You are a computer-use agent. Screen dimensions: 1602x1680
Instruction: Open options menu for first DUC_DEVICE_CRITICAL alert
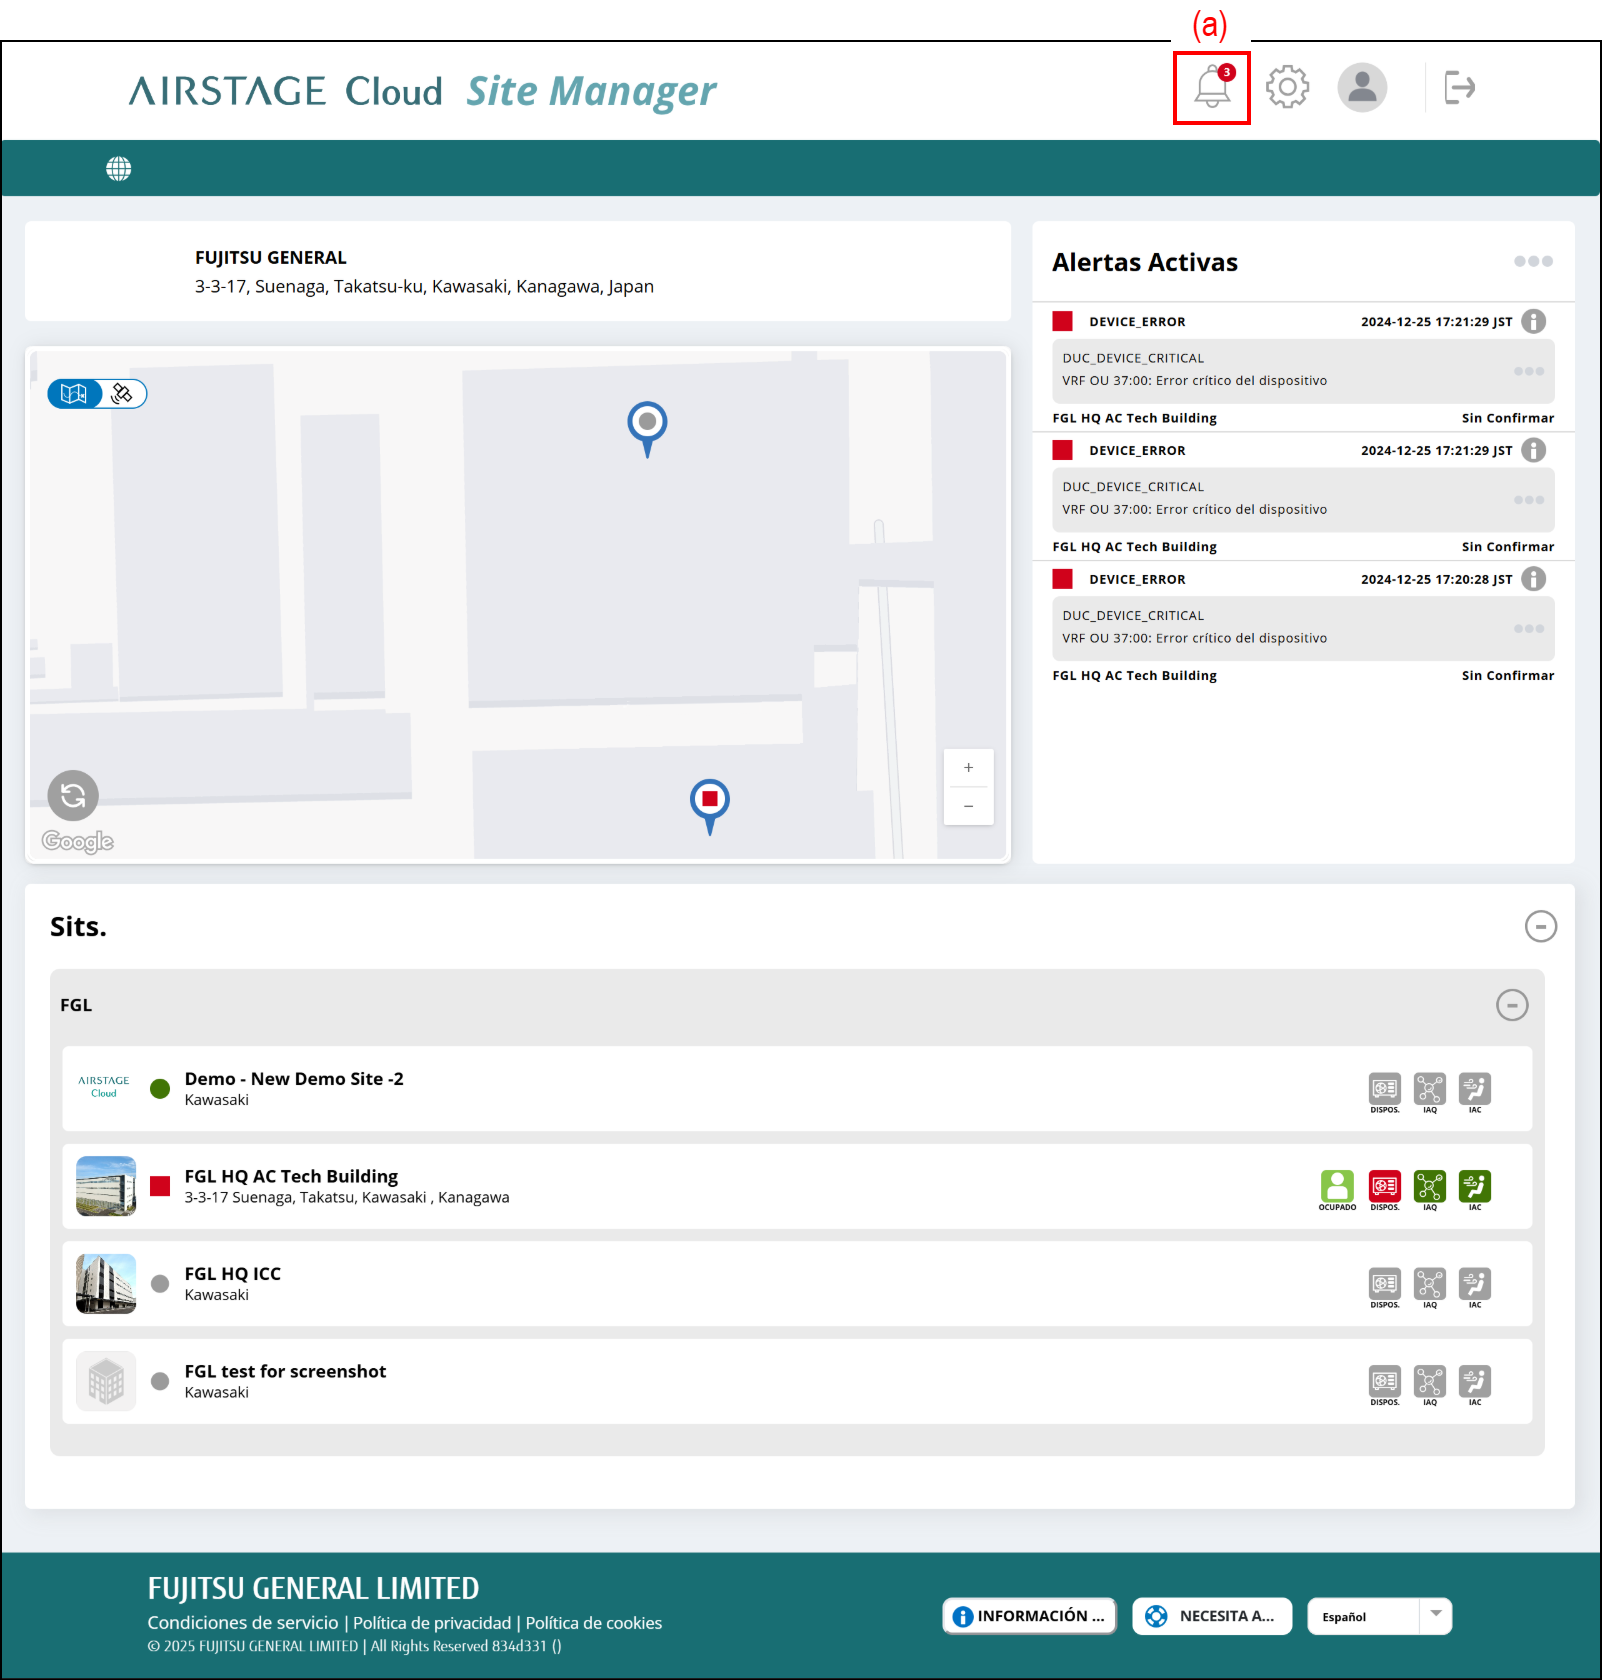click(x=1528, y=372)
